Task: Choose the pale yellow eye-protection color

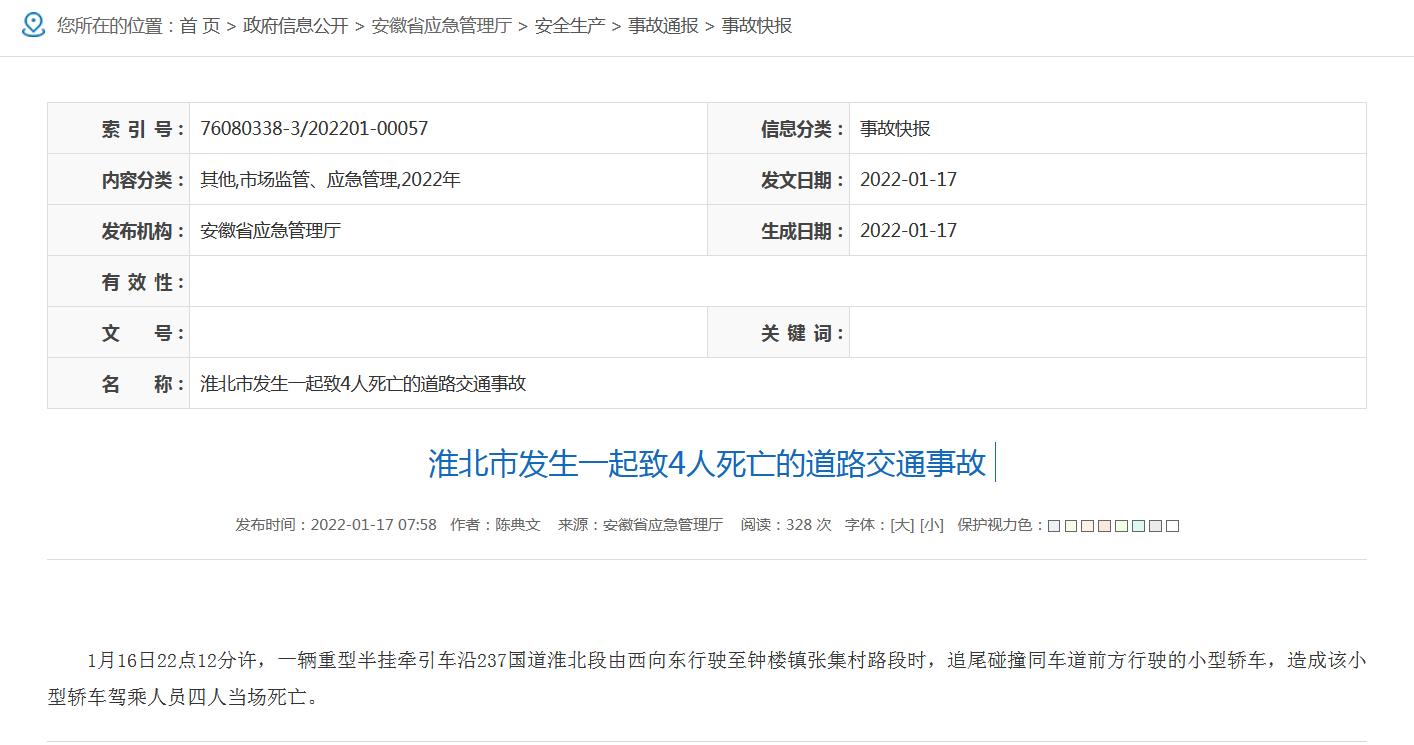Action: 1071,526
